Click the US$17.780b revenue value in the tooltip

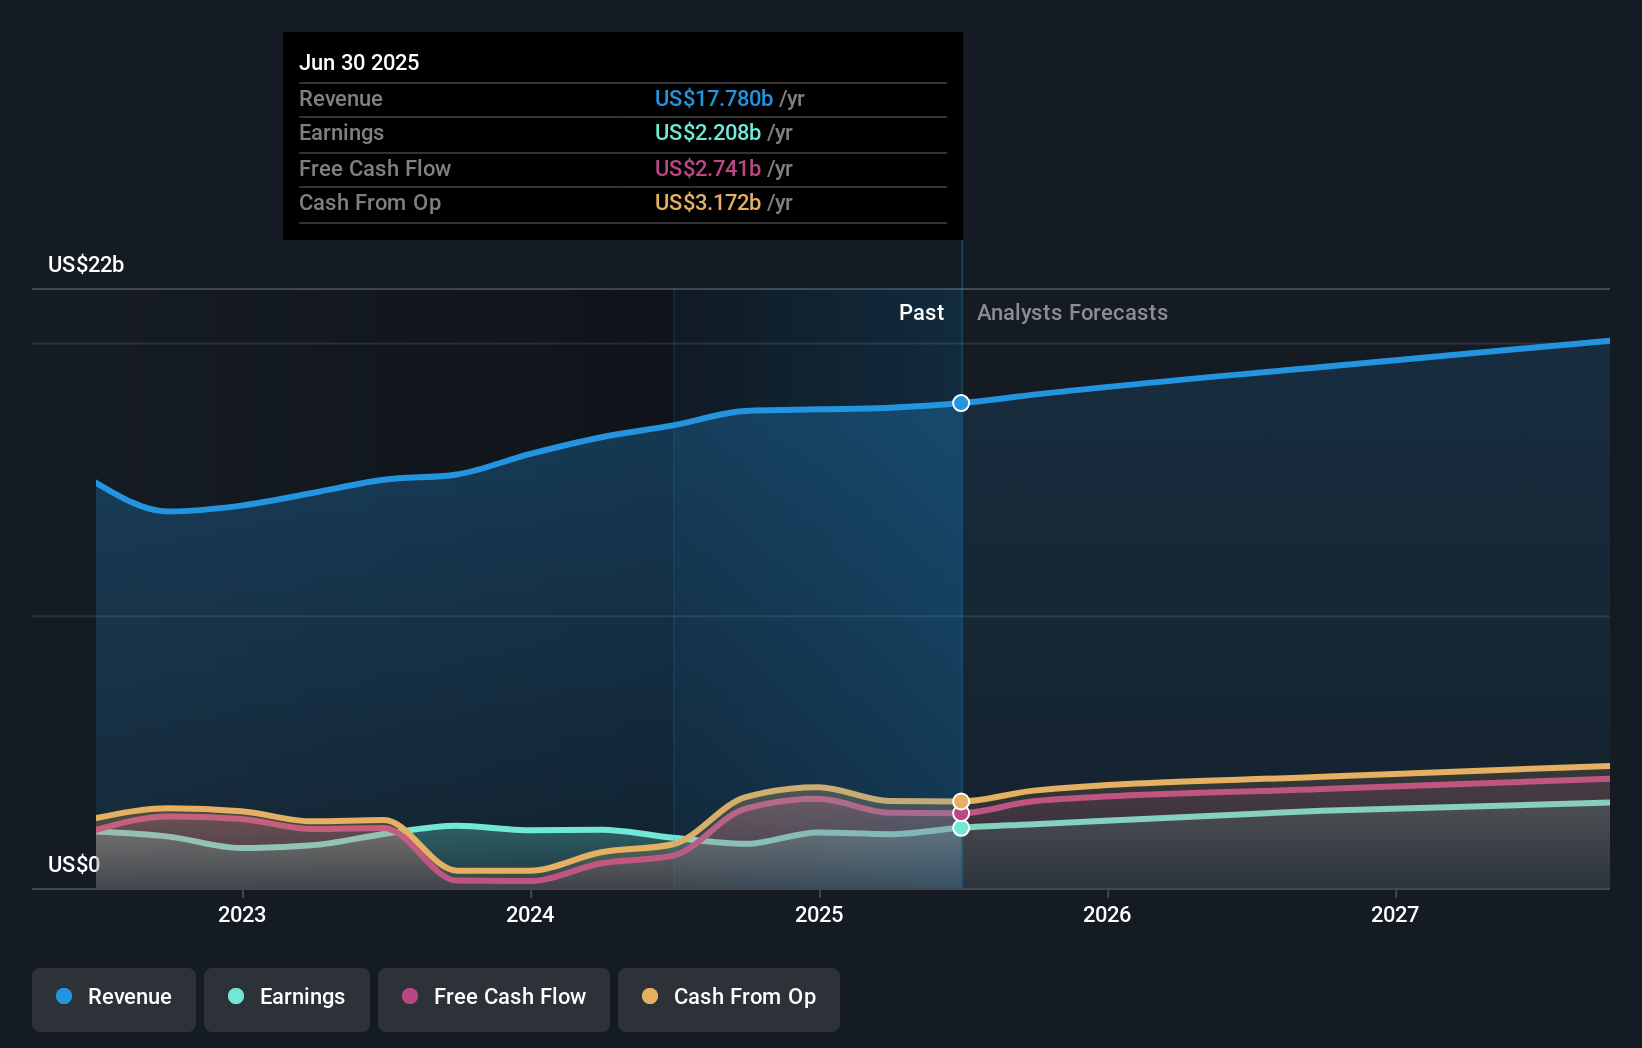[713, 99]
